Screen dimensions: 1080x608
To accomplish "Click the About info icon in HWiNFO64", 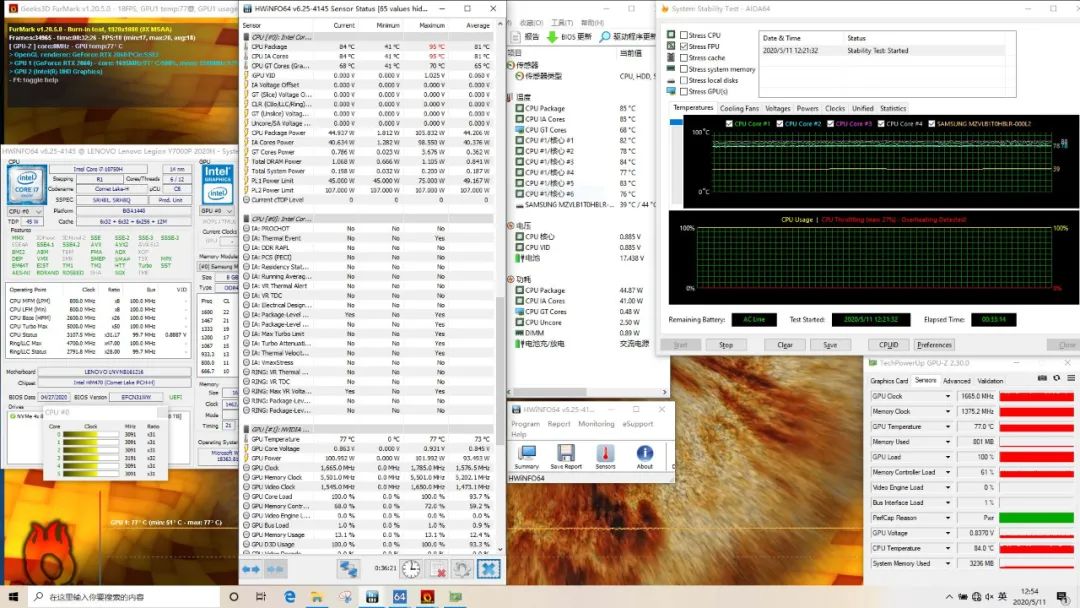I will pyautogui.click(x=644, y=453).
